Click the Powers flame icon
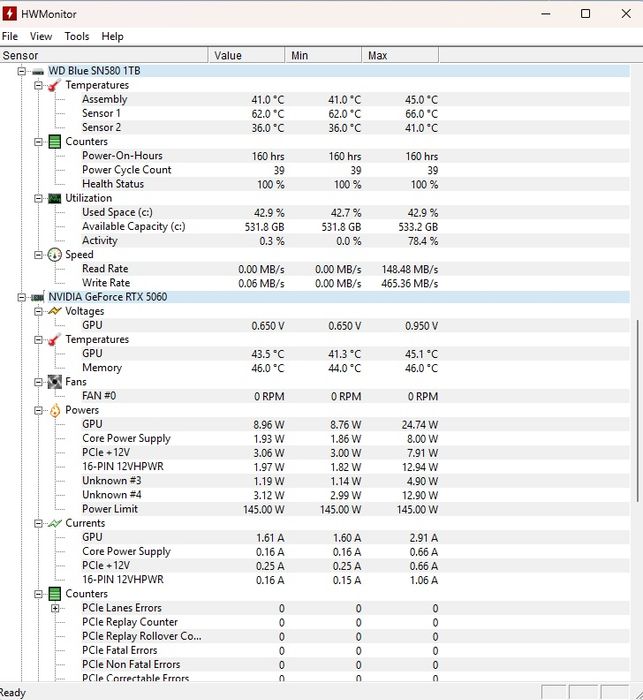The width and height of the screenshot is (643, 700). tap(54, 410)
